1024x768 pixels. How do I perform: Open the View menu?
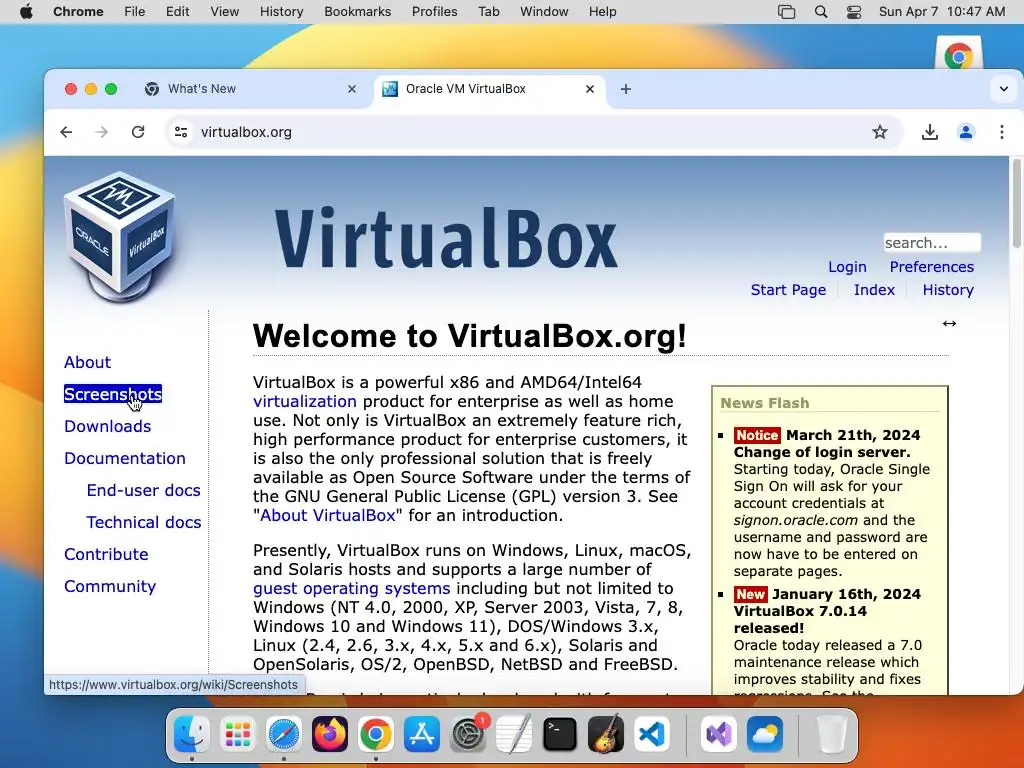[225, 12]
